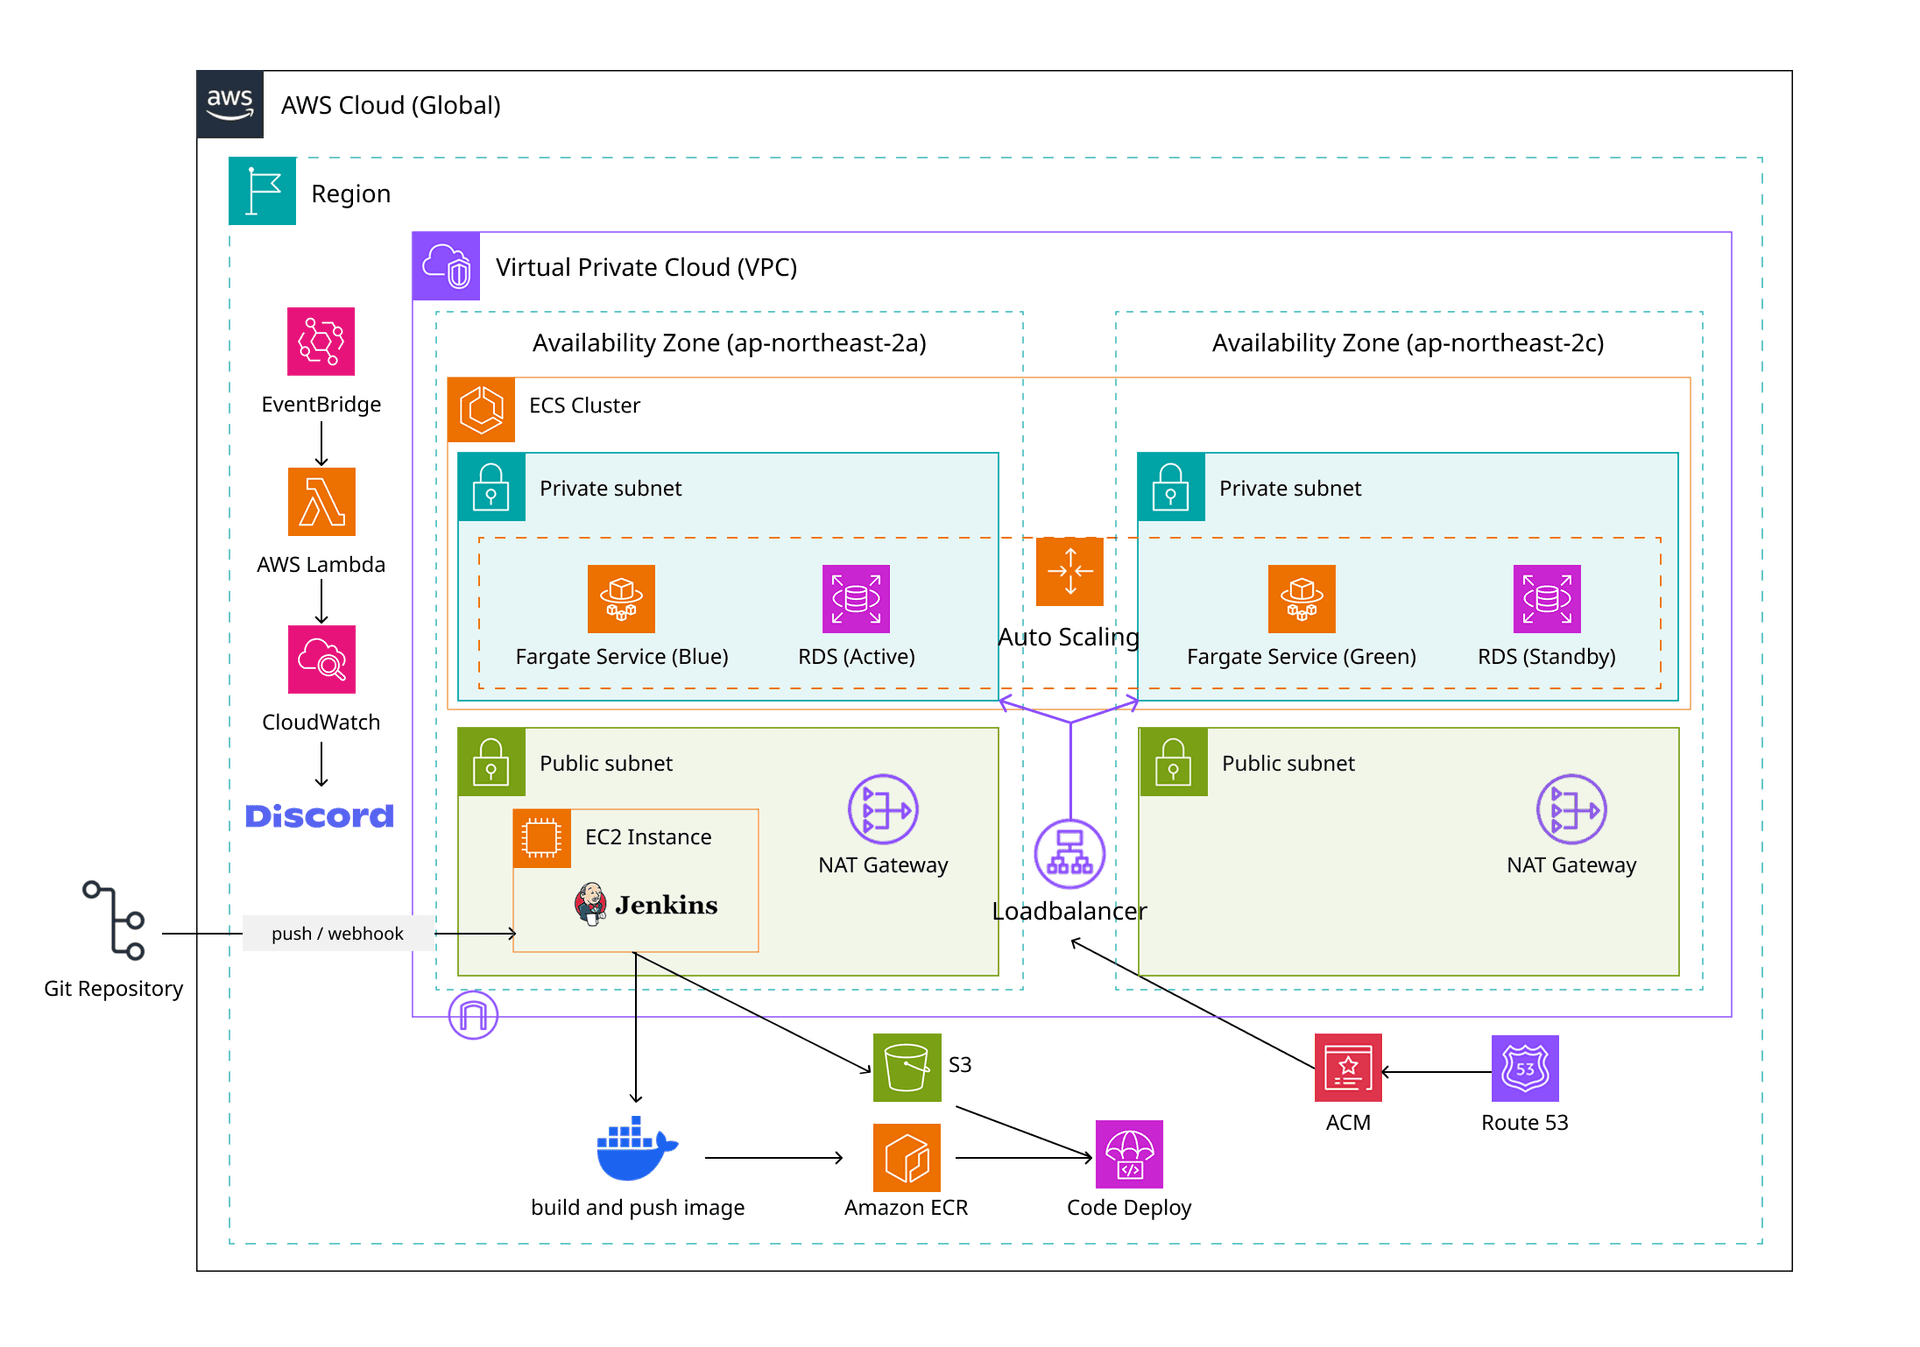Select NAT Gateway icon in ap-northeast-2c
The width and height of the screenshot is (1920, 1347).
[x=1571, y=809]
